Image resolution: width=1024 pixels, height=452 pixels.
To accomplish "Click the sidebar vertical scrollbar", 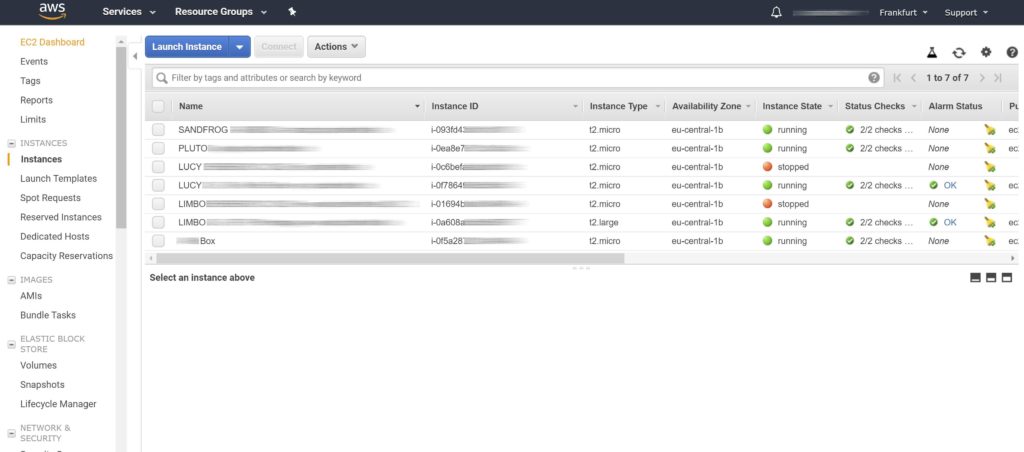I will 121,137.
